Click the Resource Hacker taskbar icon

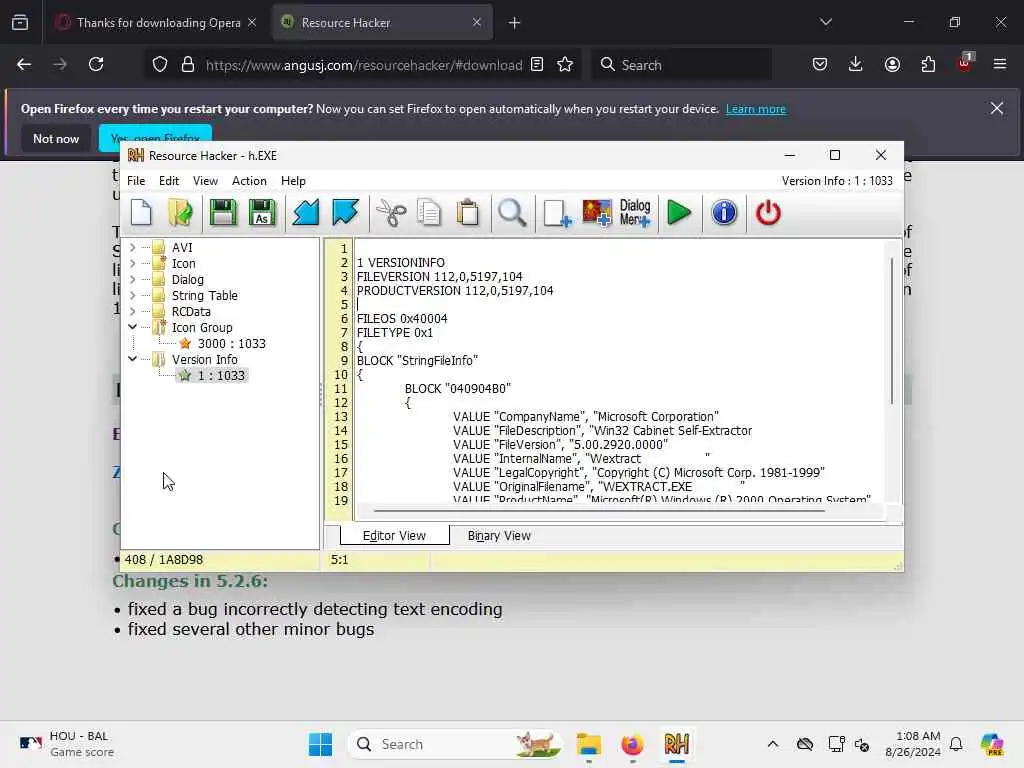[x=677, y=744]
